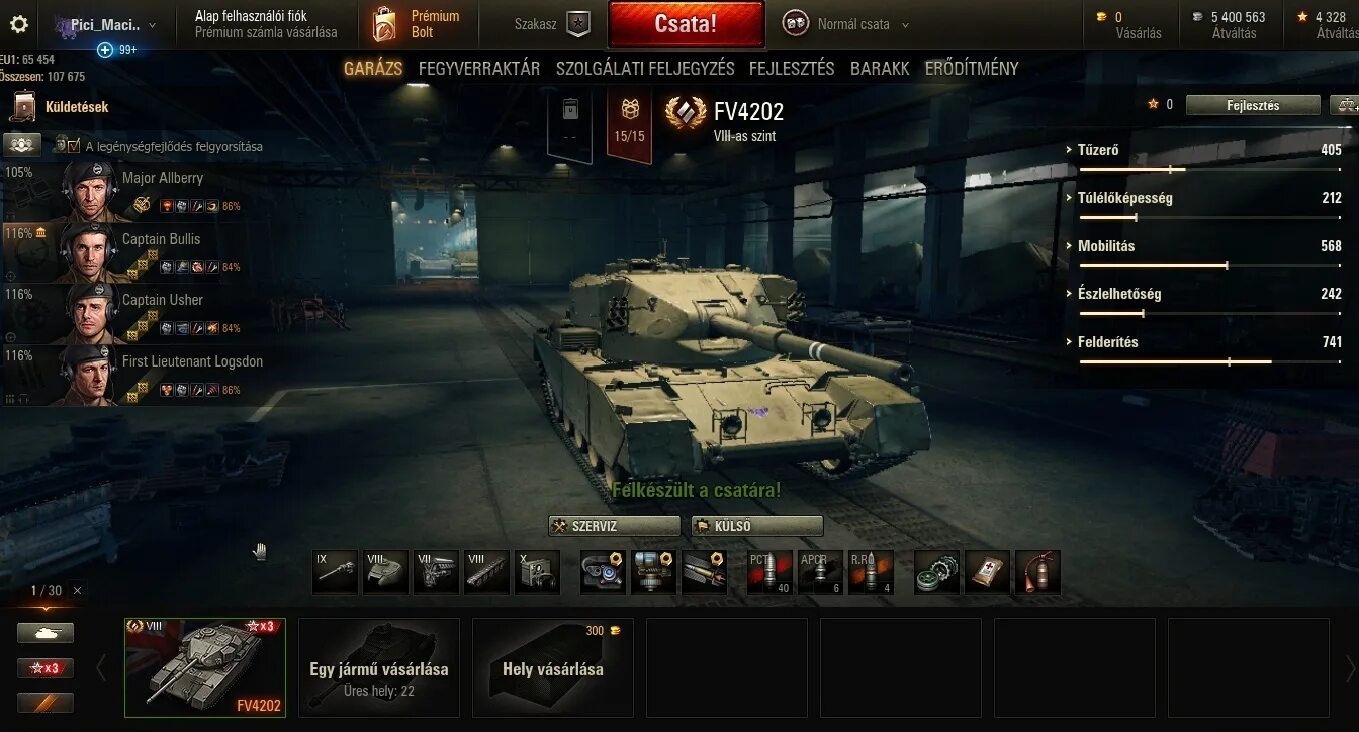Toggle the tank type carousel filter
The height and width of the screenshot is (732, 1359).
(45, 633)
